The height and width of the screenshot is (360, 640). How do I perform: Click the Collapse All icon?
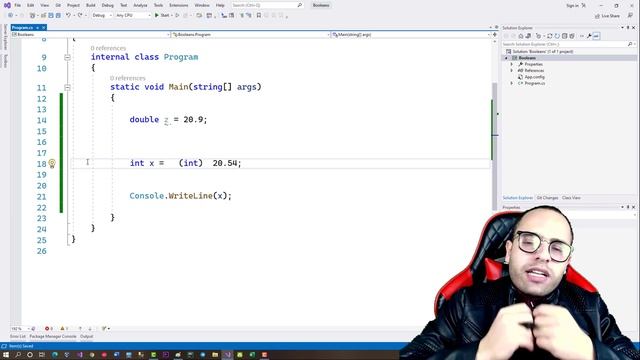point(564,36)
